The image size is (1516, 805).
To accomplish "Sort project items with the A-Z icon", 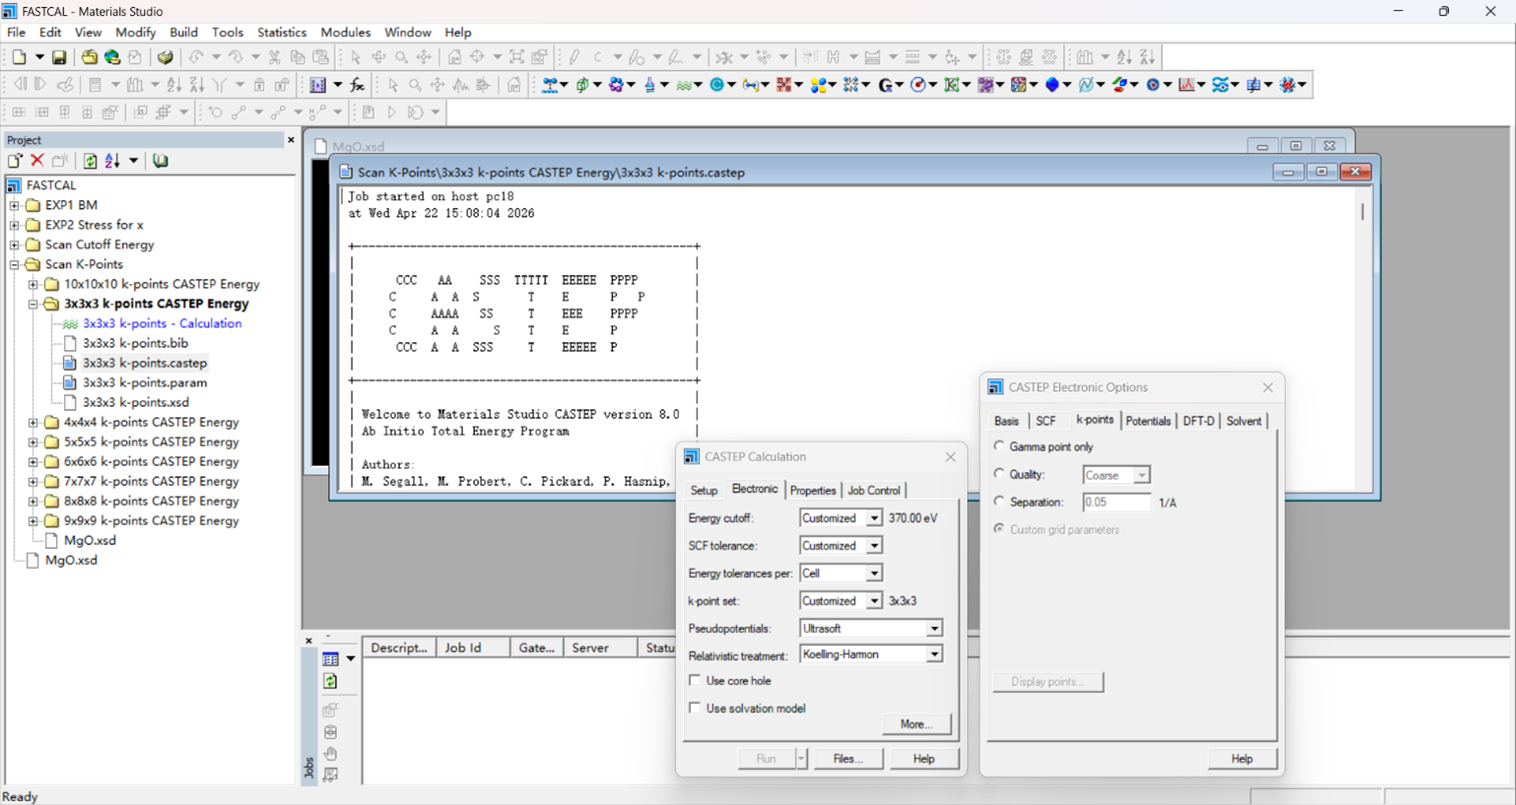I will click(x=112, y=161).
